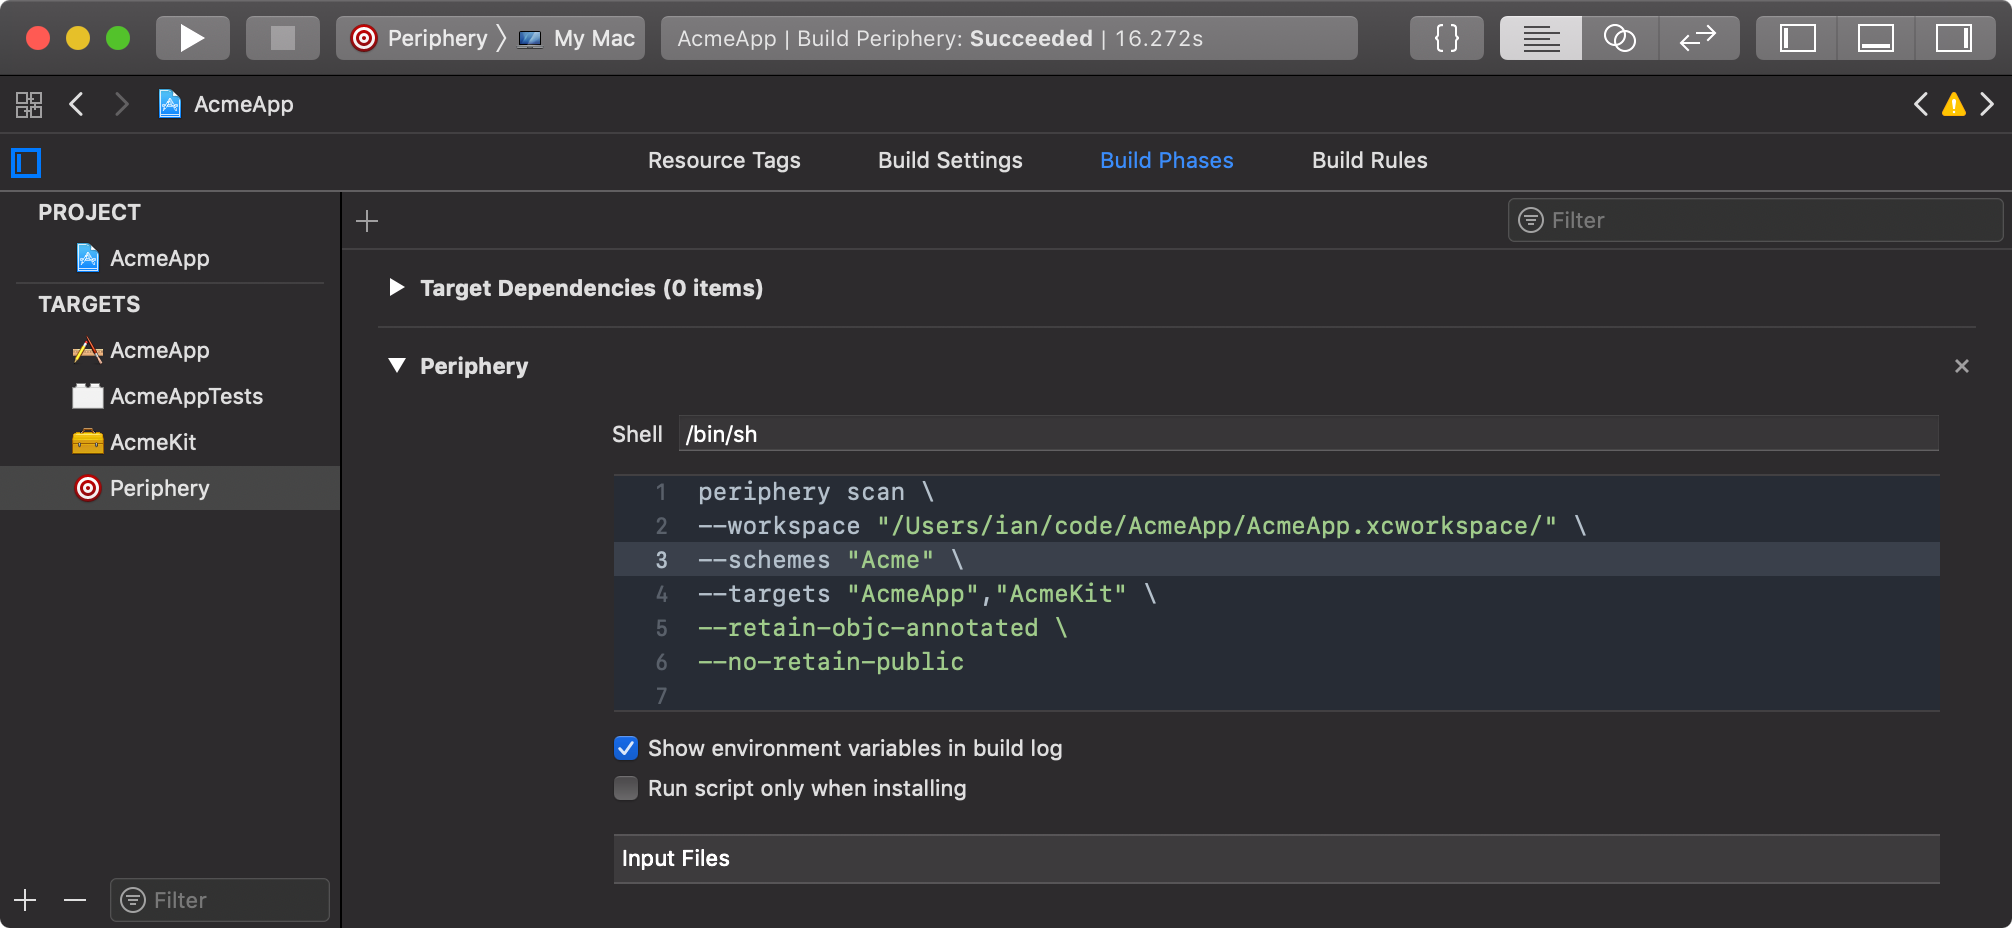Click the yellow warning issue icon
2012x928 pixels.
1953,104
